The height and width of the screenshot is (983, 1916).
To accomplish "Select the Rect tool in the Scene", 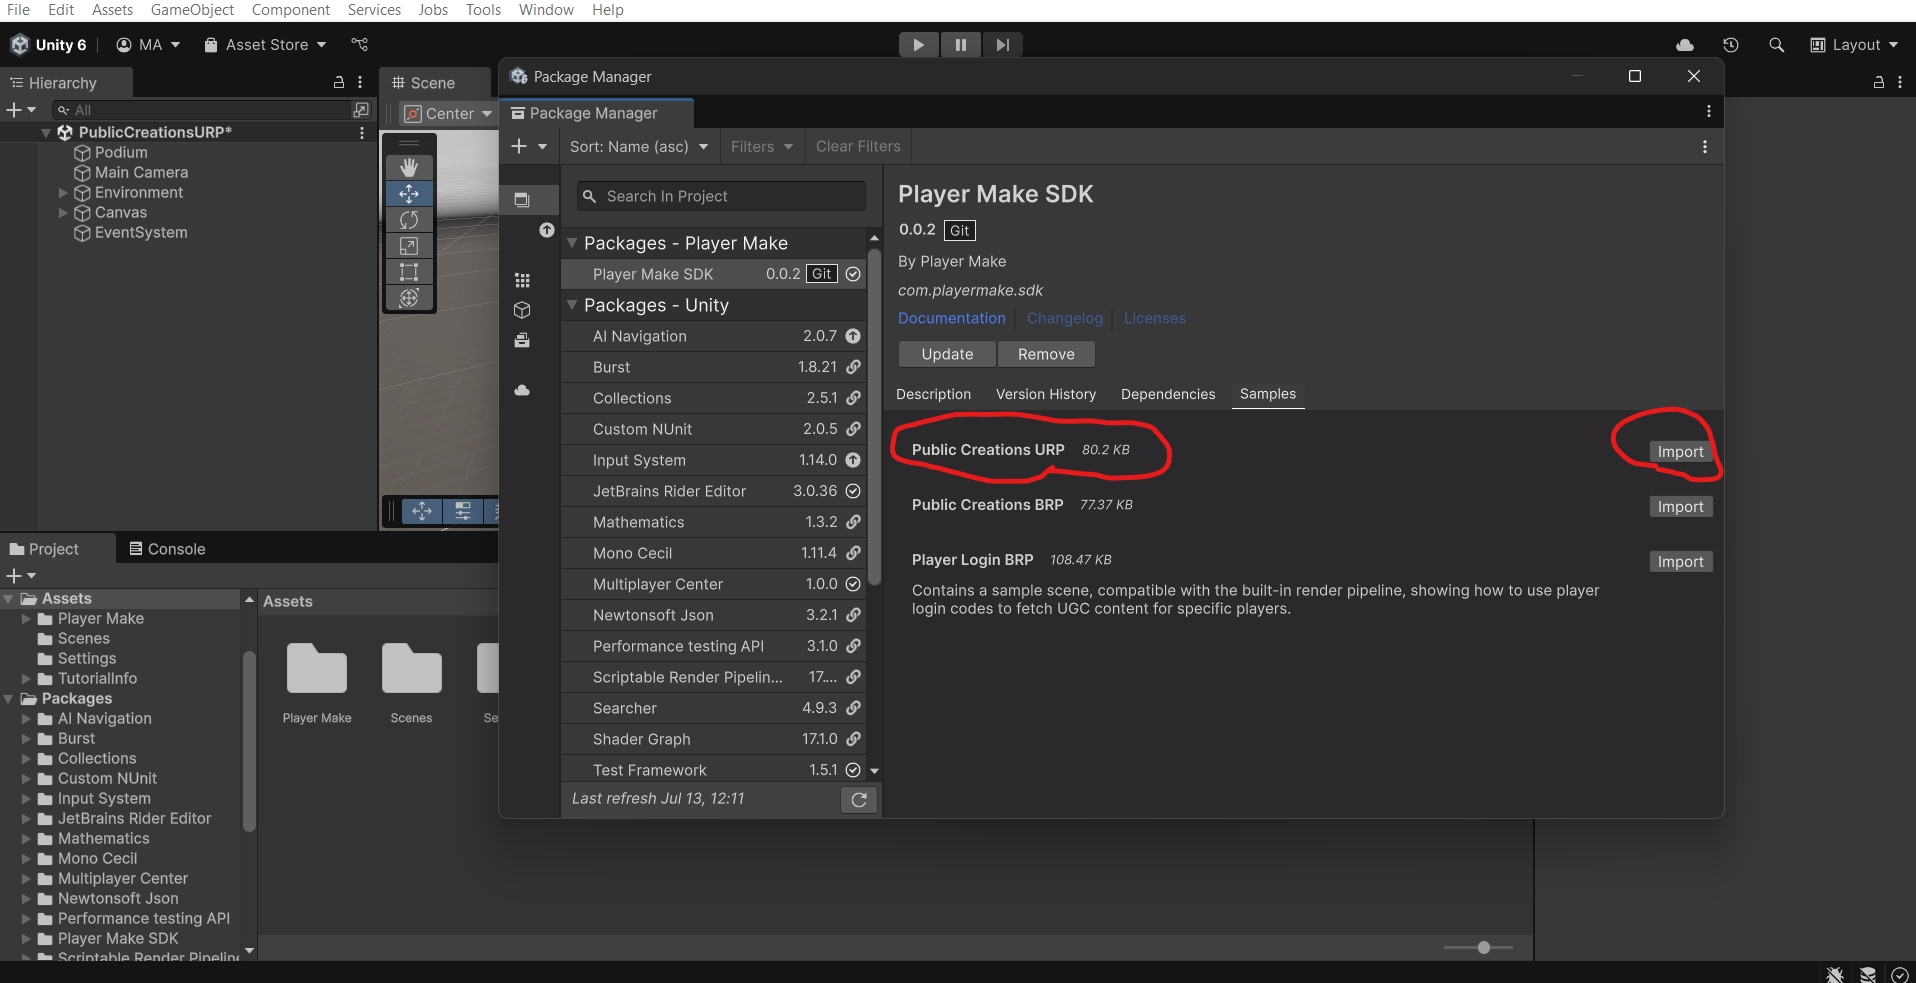I will click(x=409, y=272).
